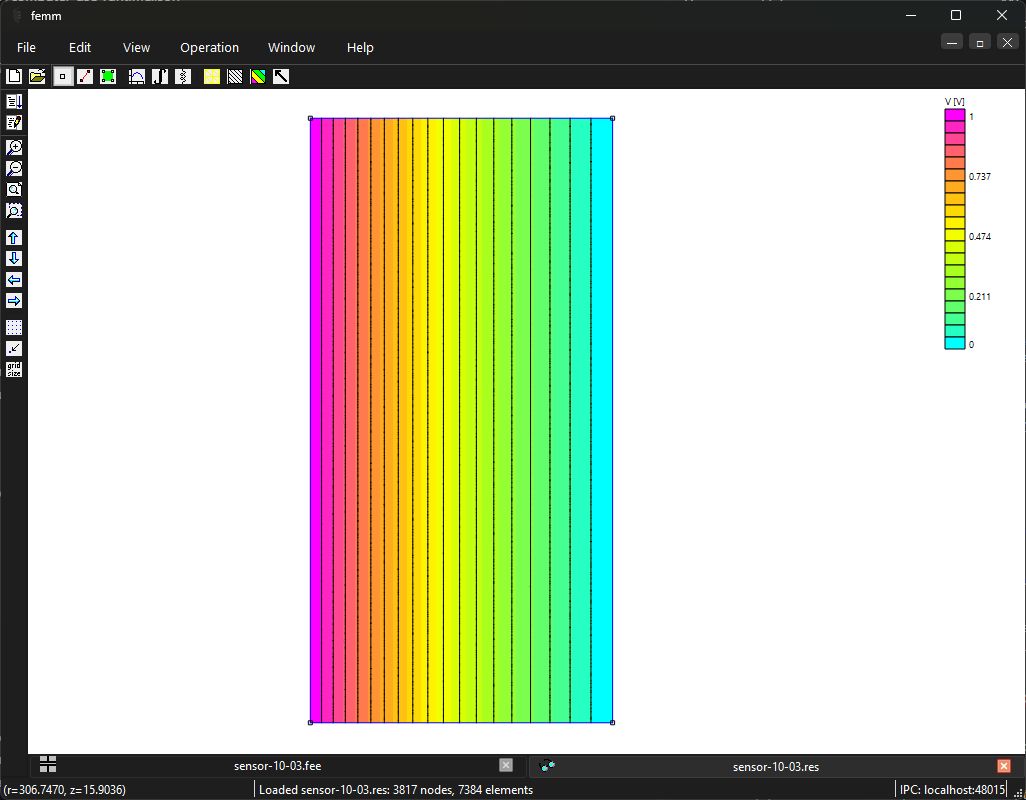This screenshot has width=1026, height=800.
Task: Toggle snap to grid icon
Action: [14, 348]
